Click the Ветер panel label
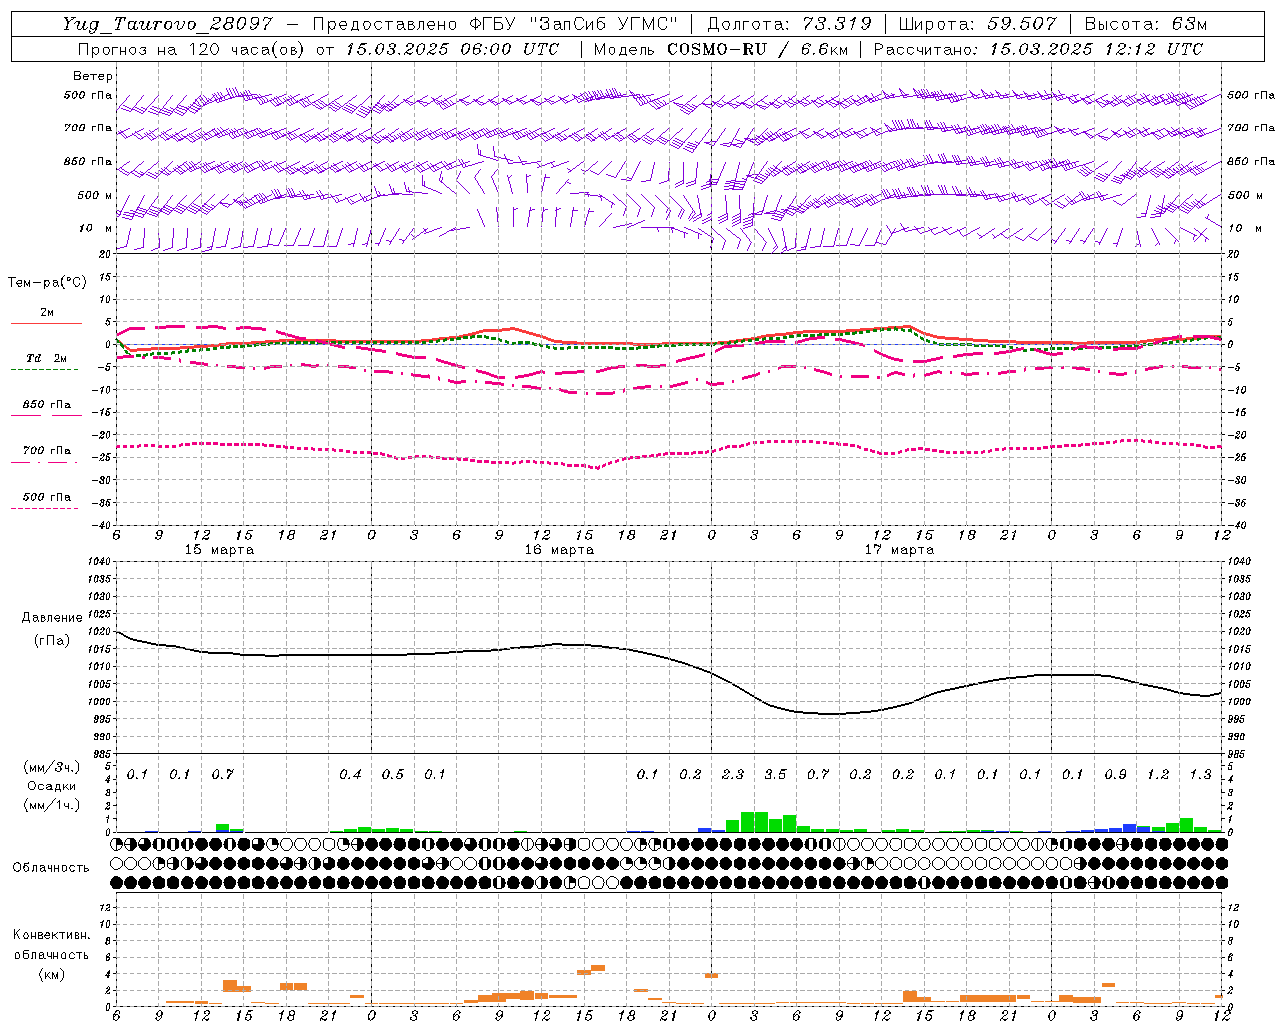The height and width of the screenshot is (1024, 1280). pos(93,76)
